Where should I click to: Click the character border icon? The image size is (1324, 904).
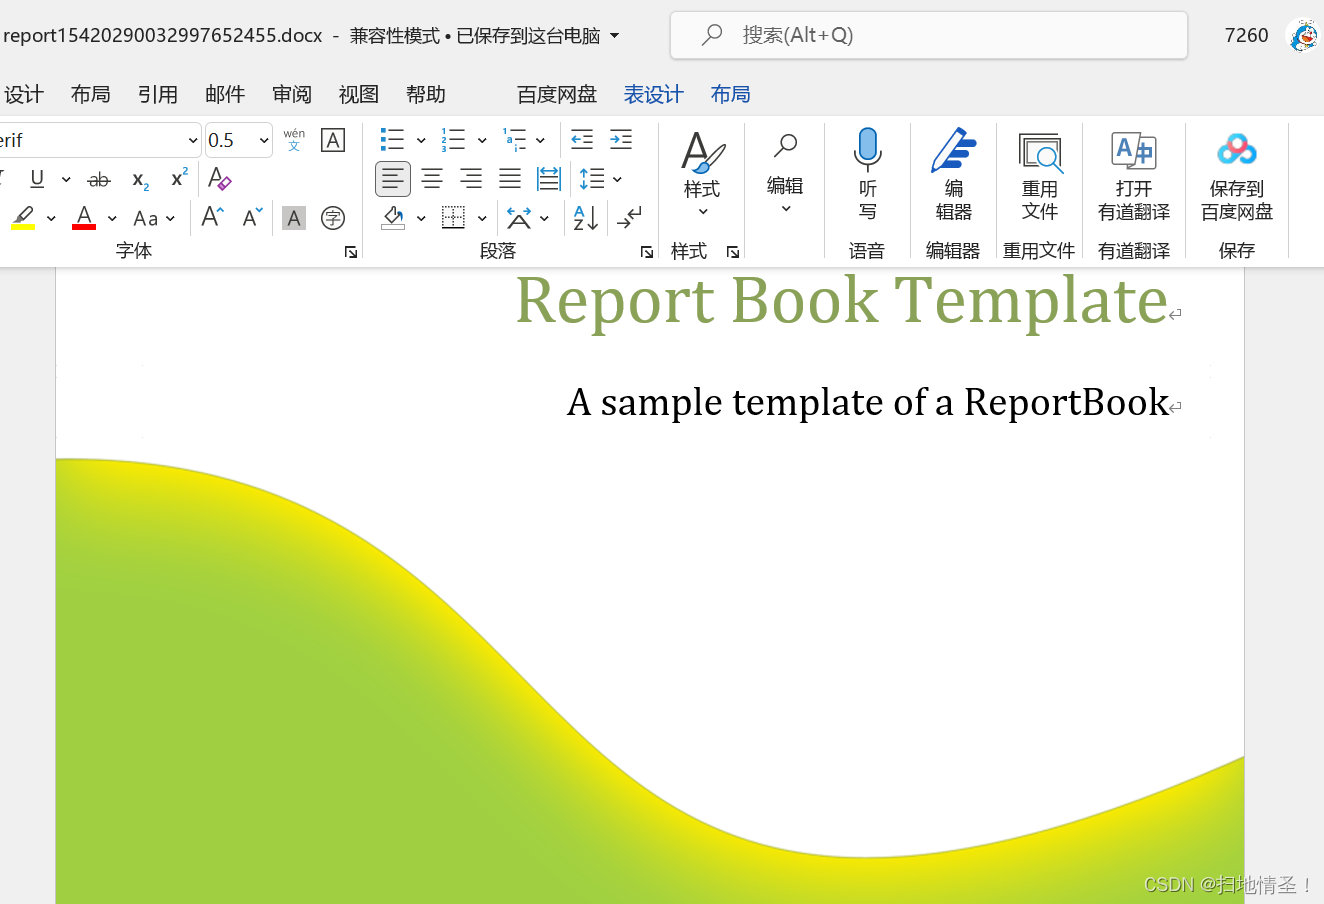(x=333, y=140)
